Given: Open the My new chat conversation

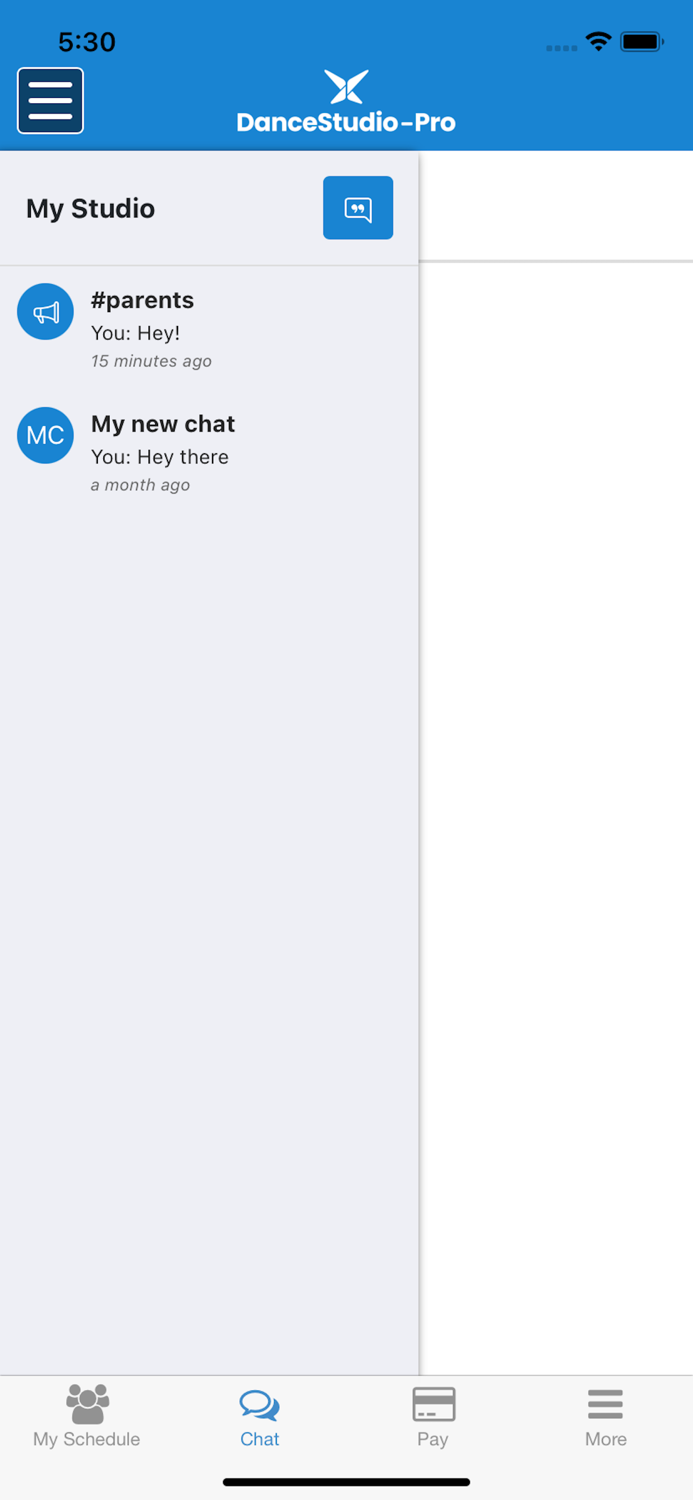Looking at the screenshot, I should 209,453.
